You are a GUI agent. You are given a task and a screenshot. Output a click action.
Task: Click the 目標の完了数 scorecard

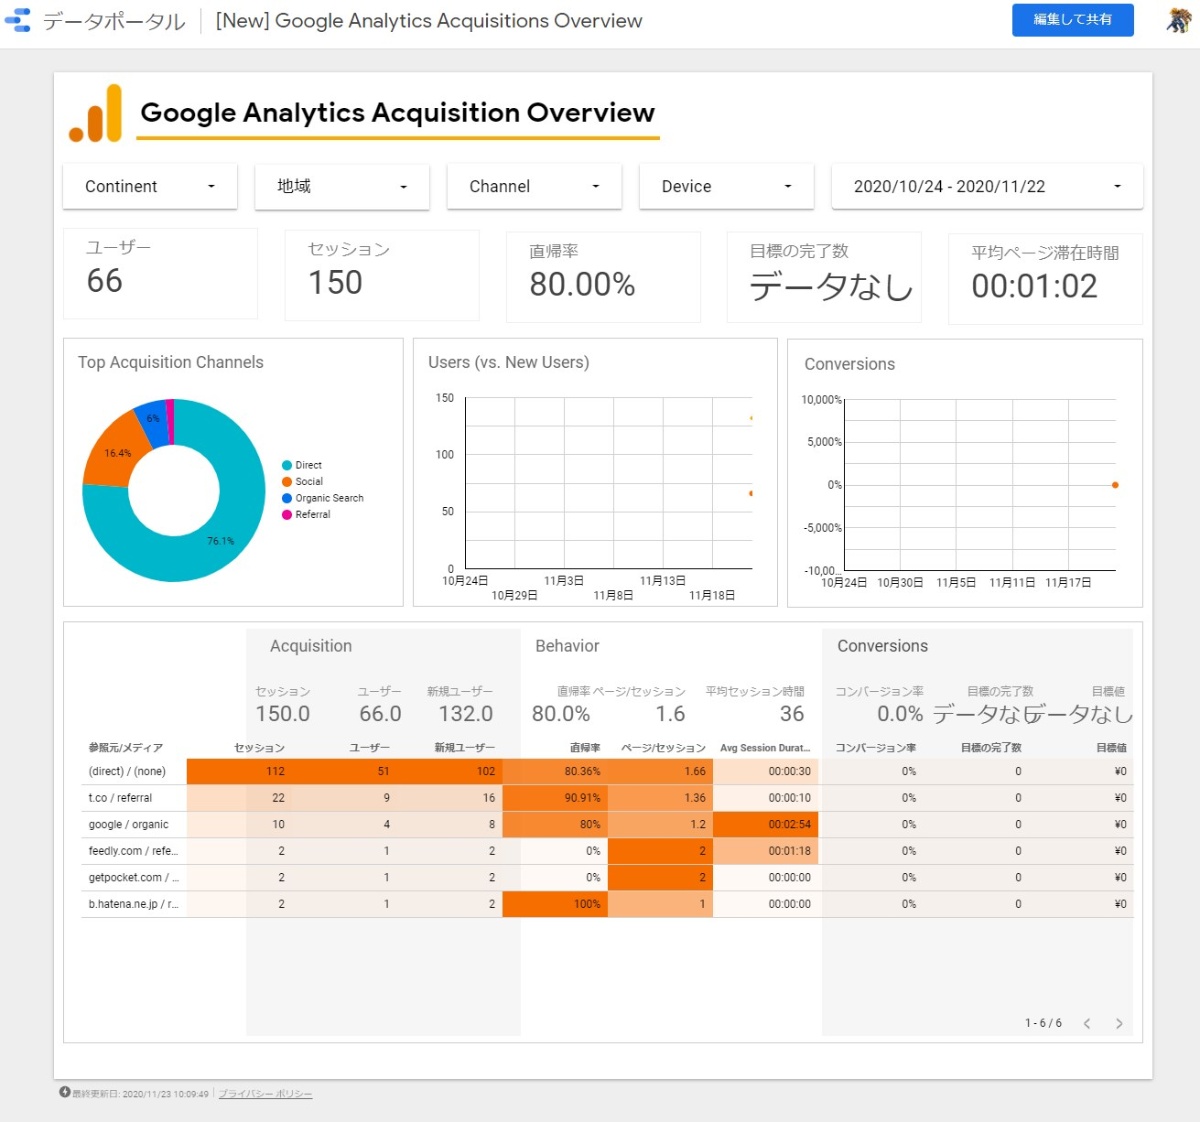[824, 277]
